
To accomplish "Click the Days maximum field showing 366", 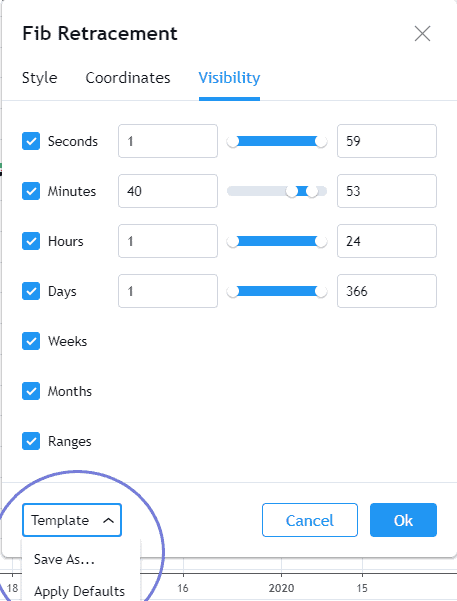I will 387,291.
